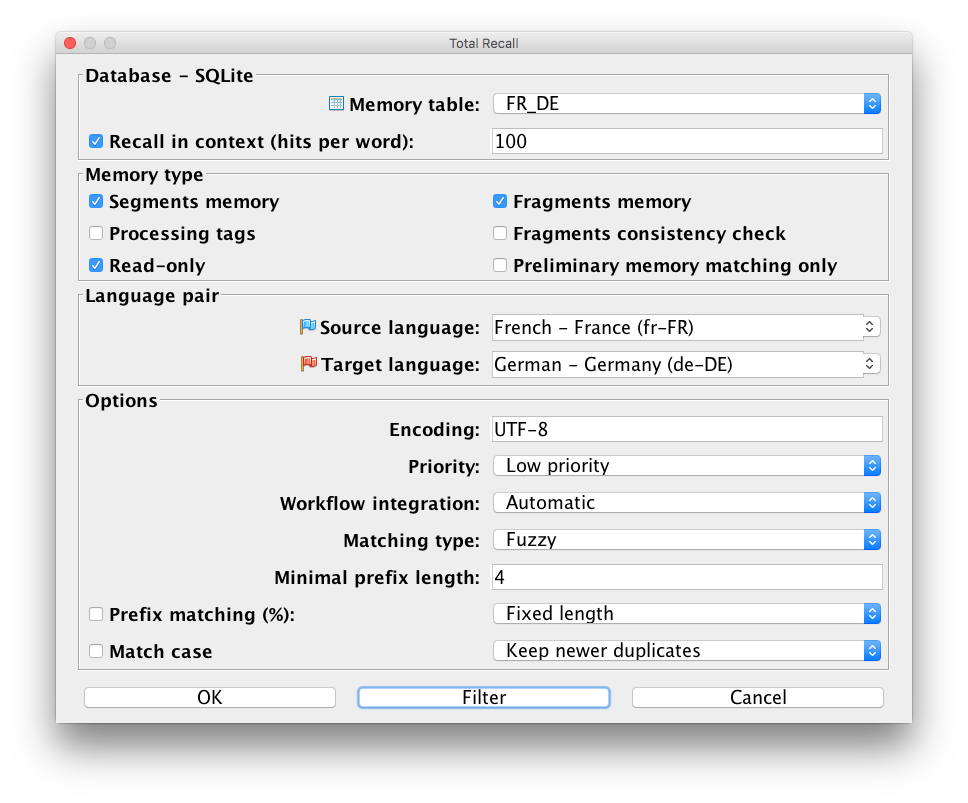Click the red target language flag icon
This screenshot has height=803, width=968.
click(309, 364)
